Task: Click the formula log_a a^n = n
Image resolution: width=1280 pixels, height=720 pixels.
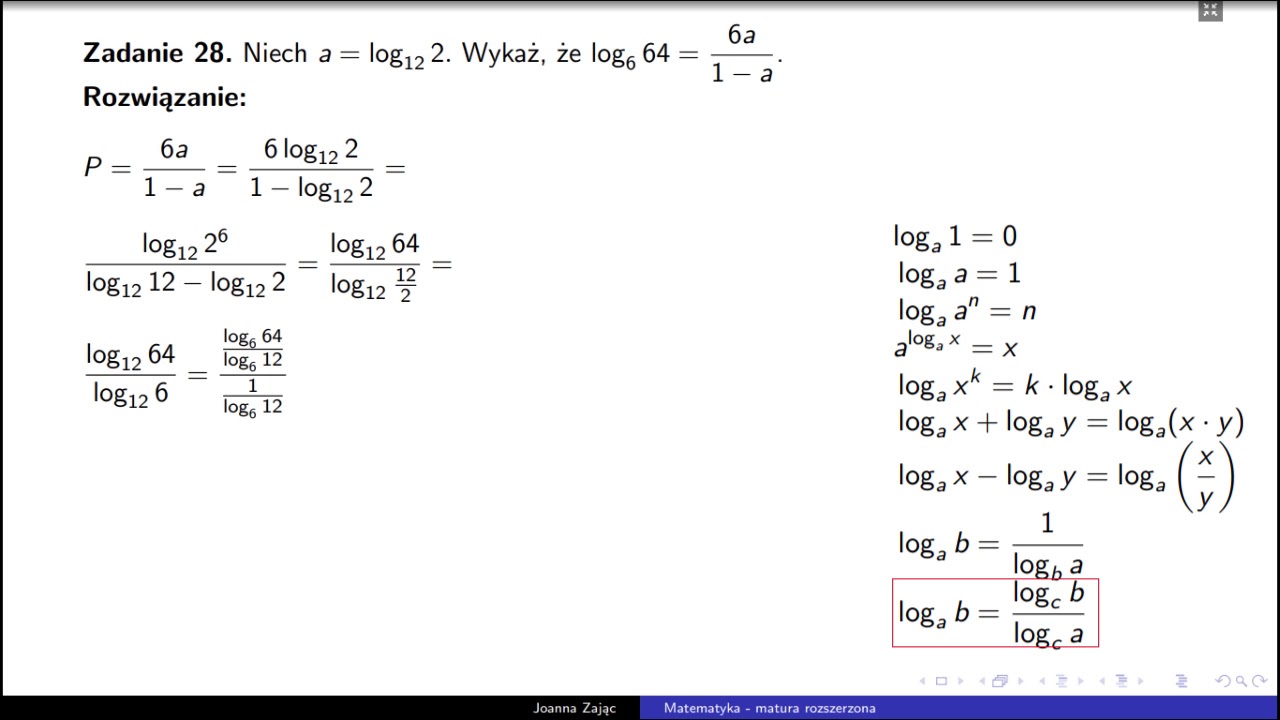Action: click(966, 310)
